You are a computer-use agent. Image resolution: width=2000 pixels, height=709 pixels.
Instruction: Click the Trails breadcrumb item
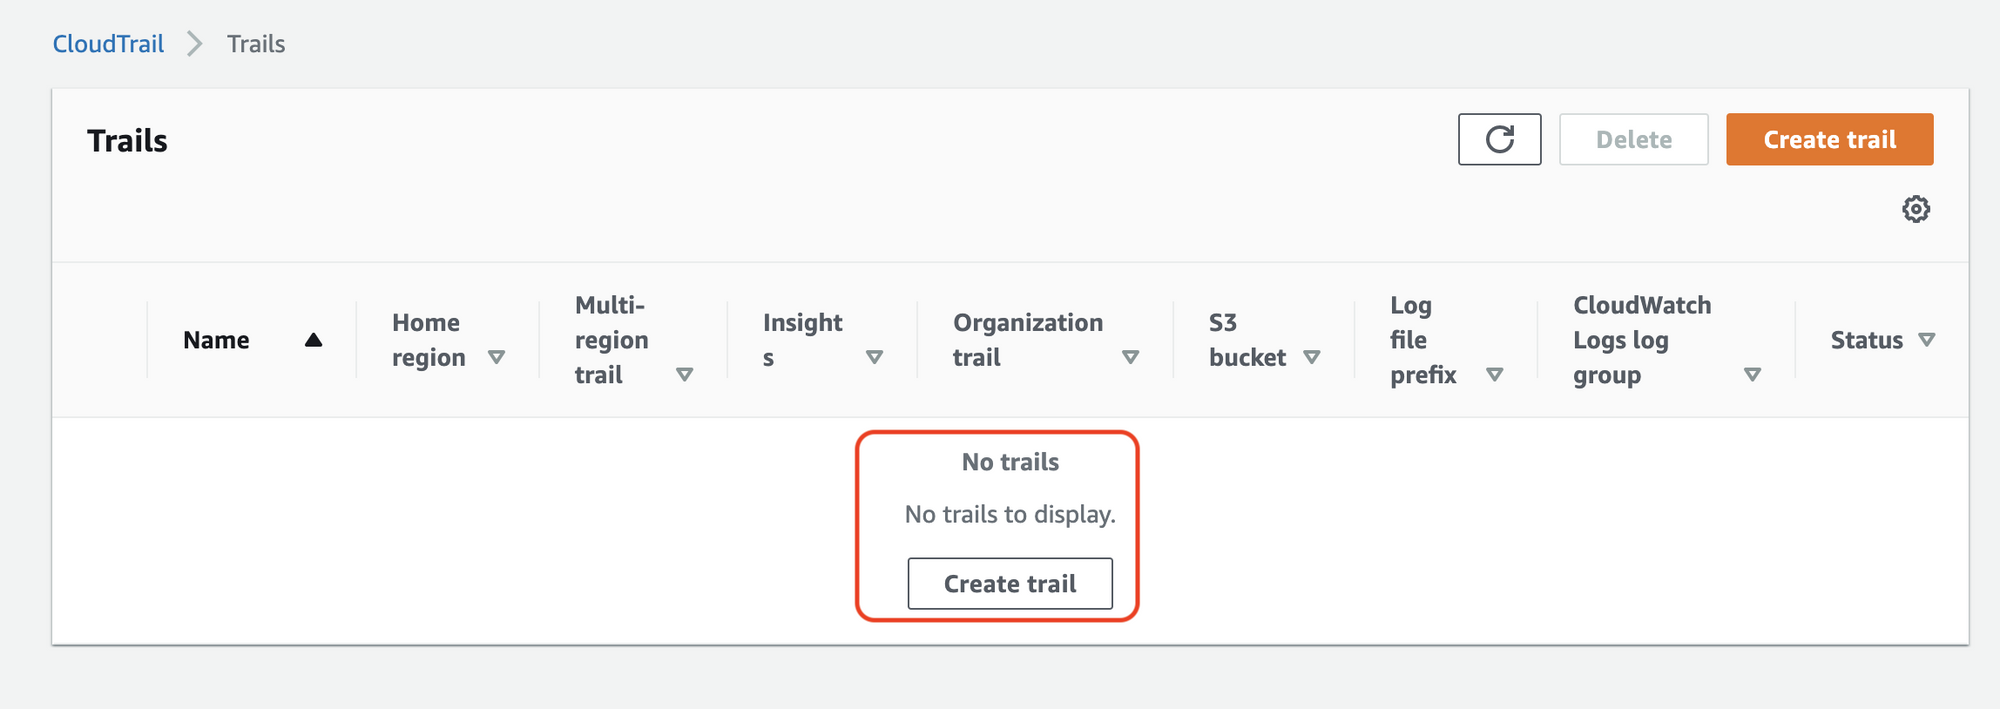pos(256,44)
